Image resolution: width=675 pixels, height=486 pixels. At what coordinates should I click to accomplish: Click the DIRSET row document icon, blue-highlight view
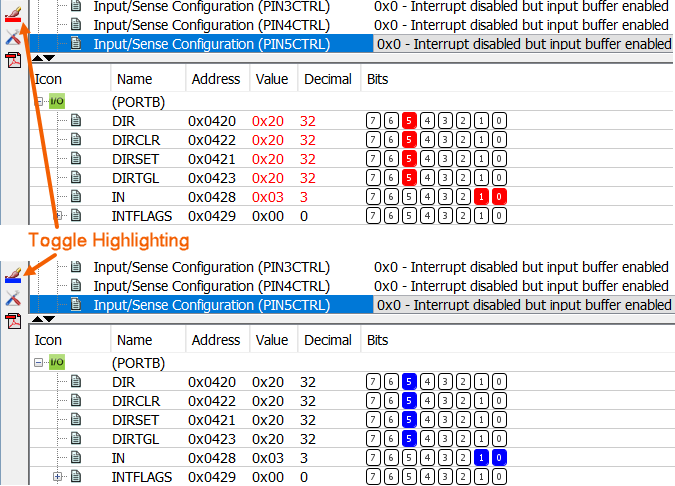pos(76,419)
